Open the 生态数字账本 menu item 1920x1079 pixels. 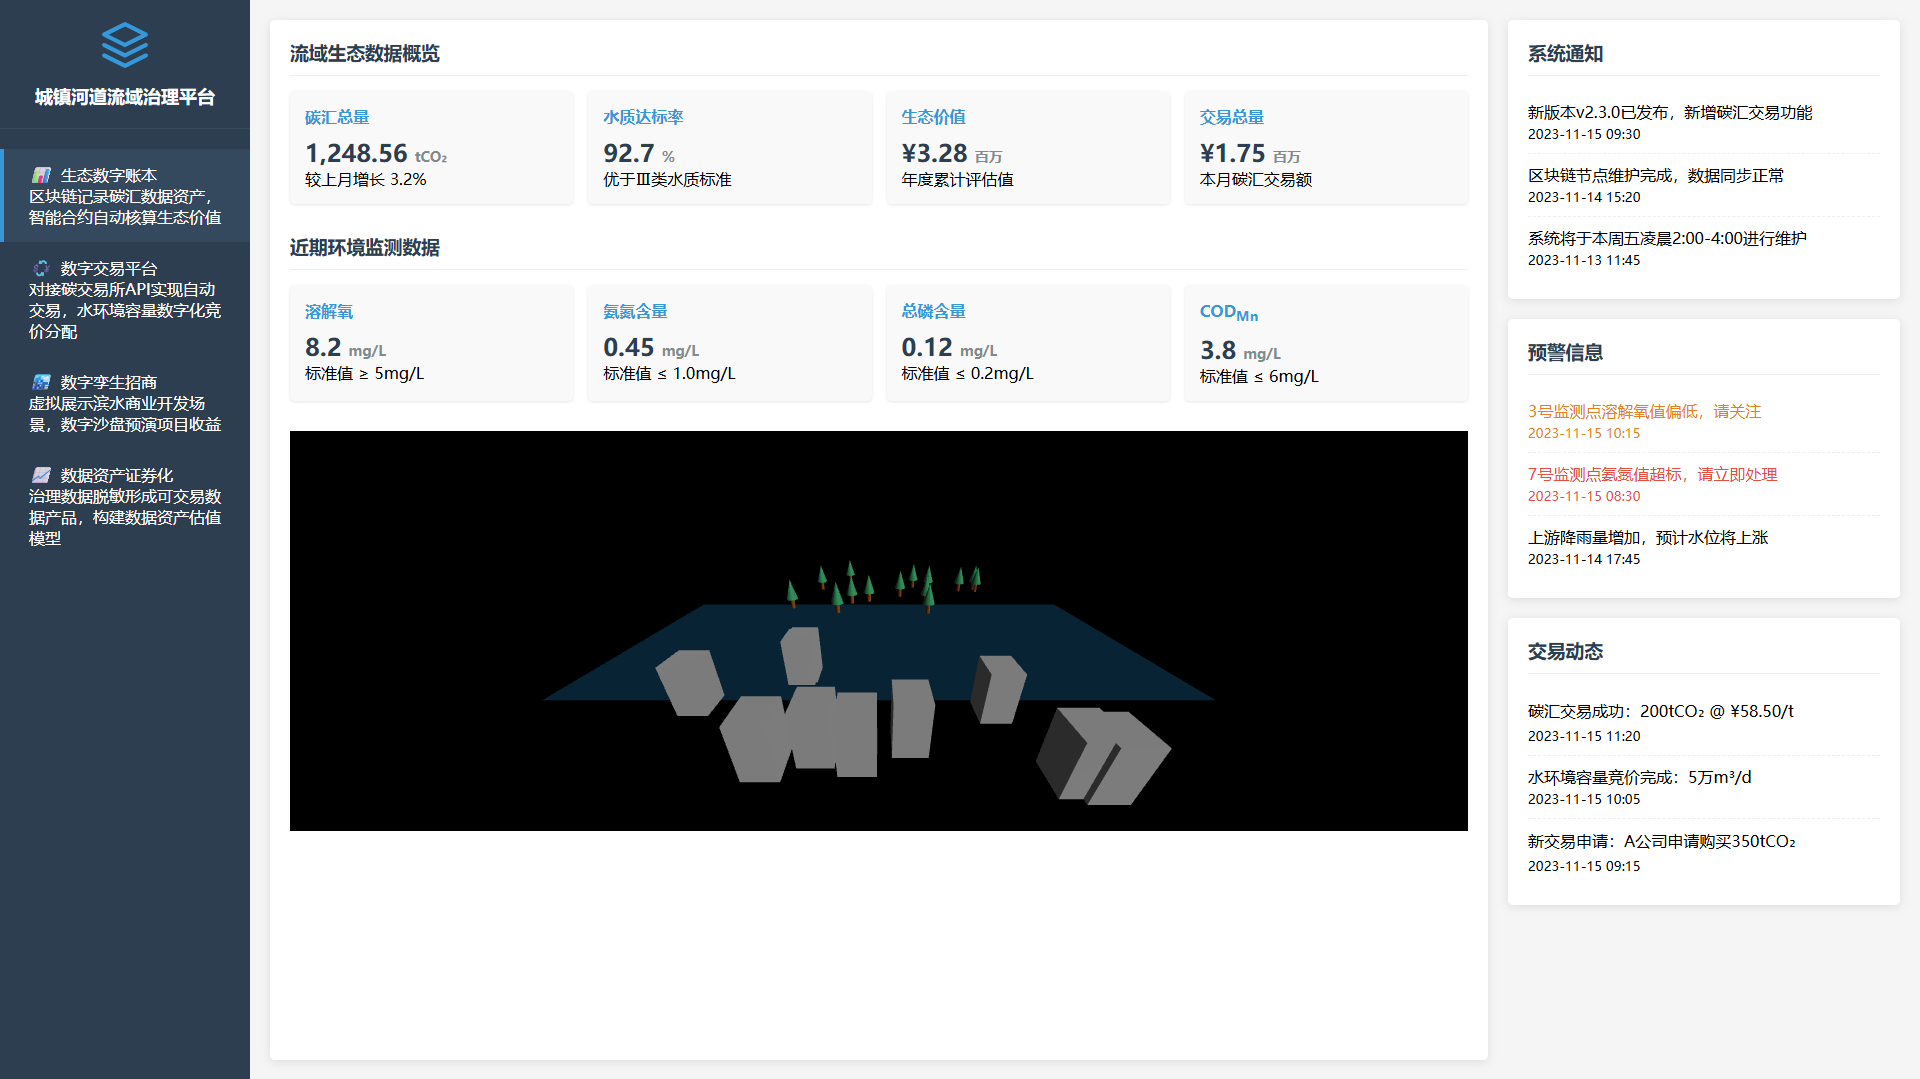click(x=125, y=196)
